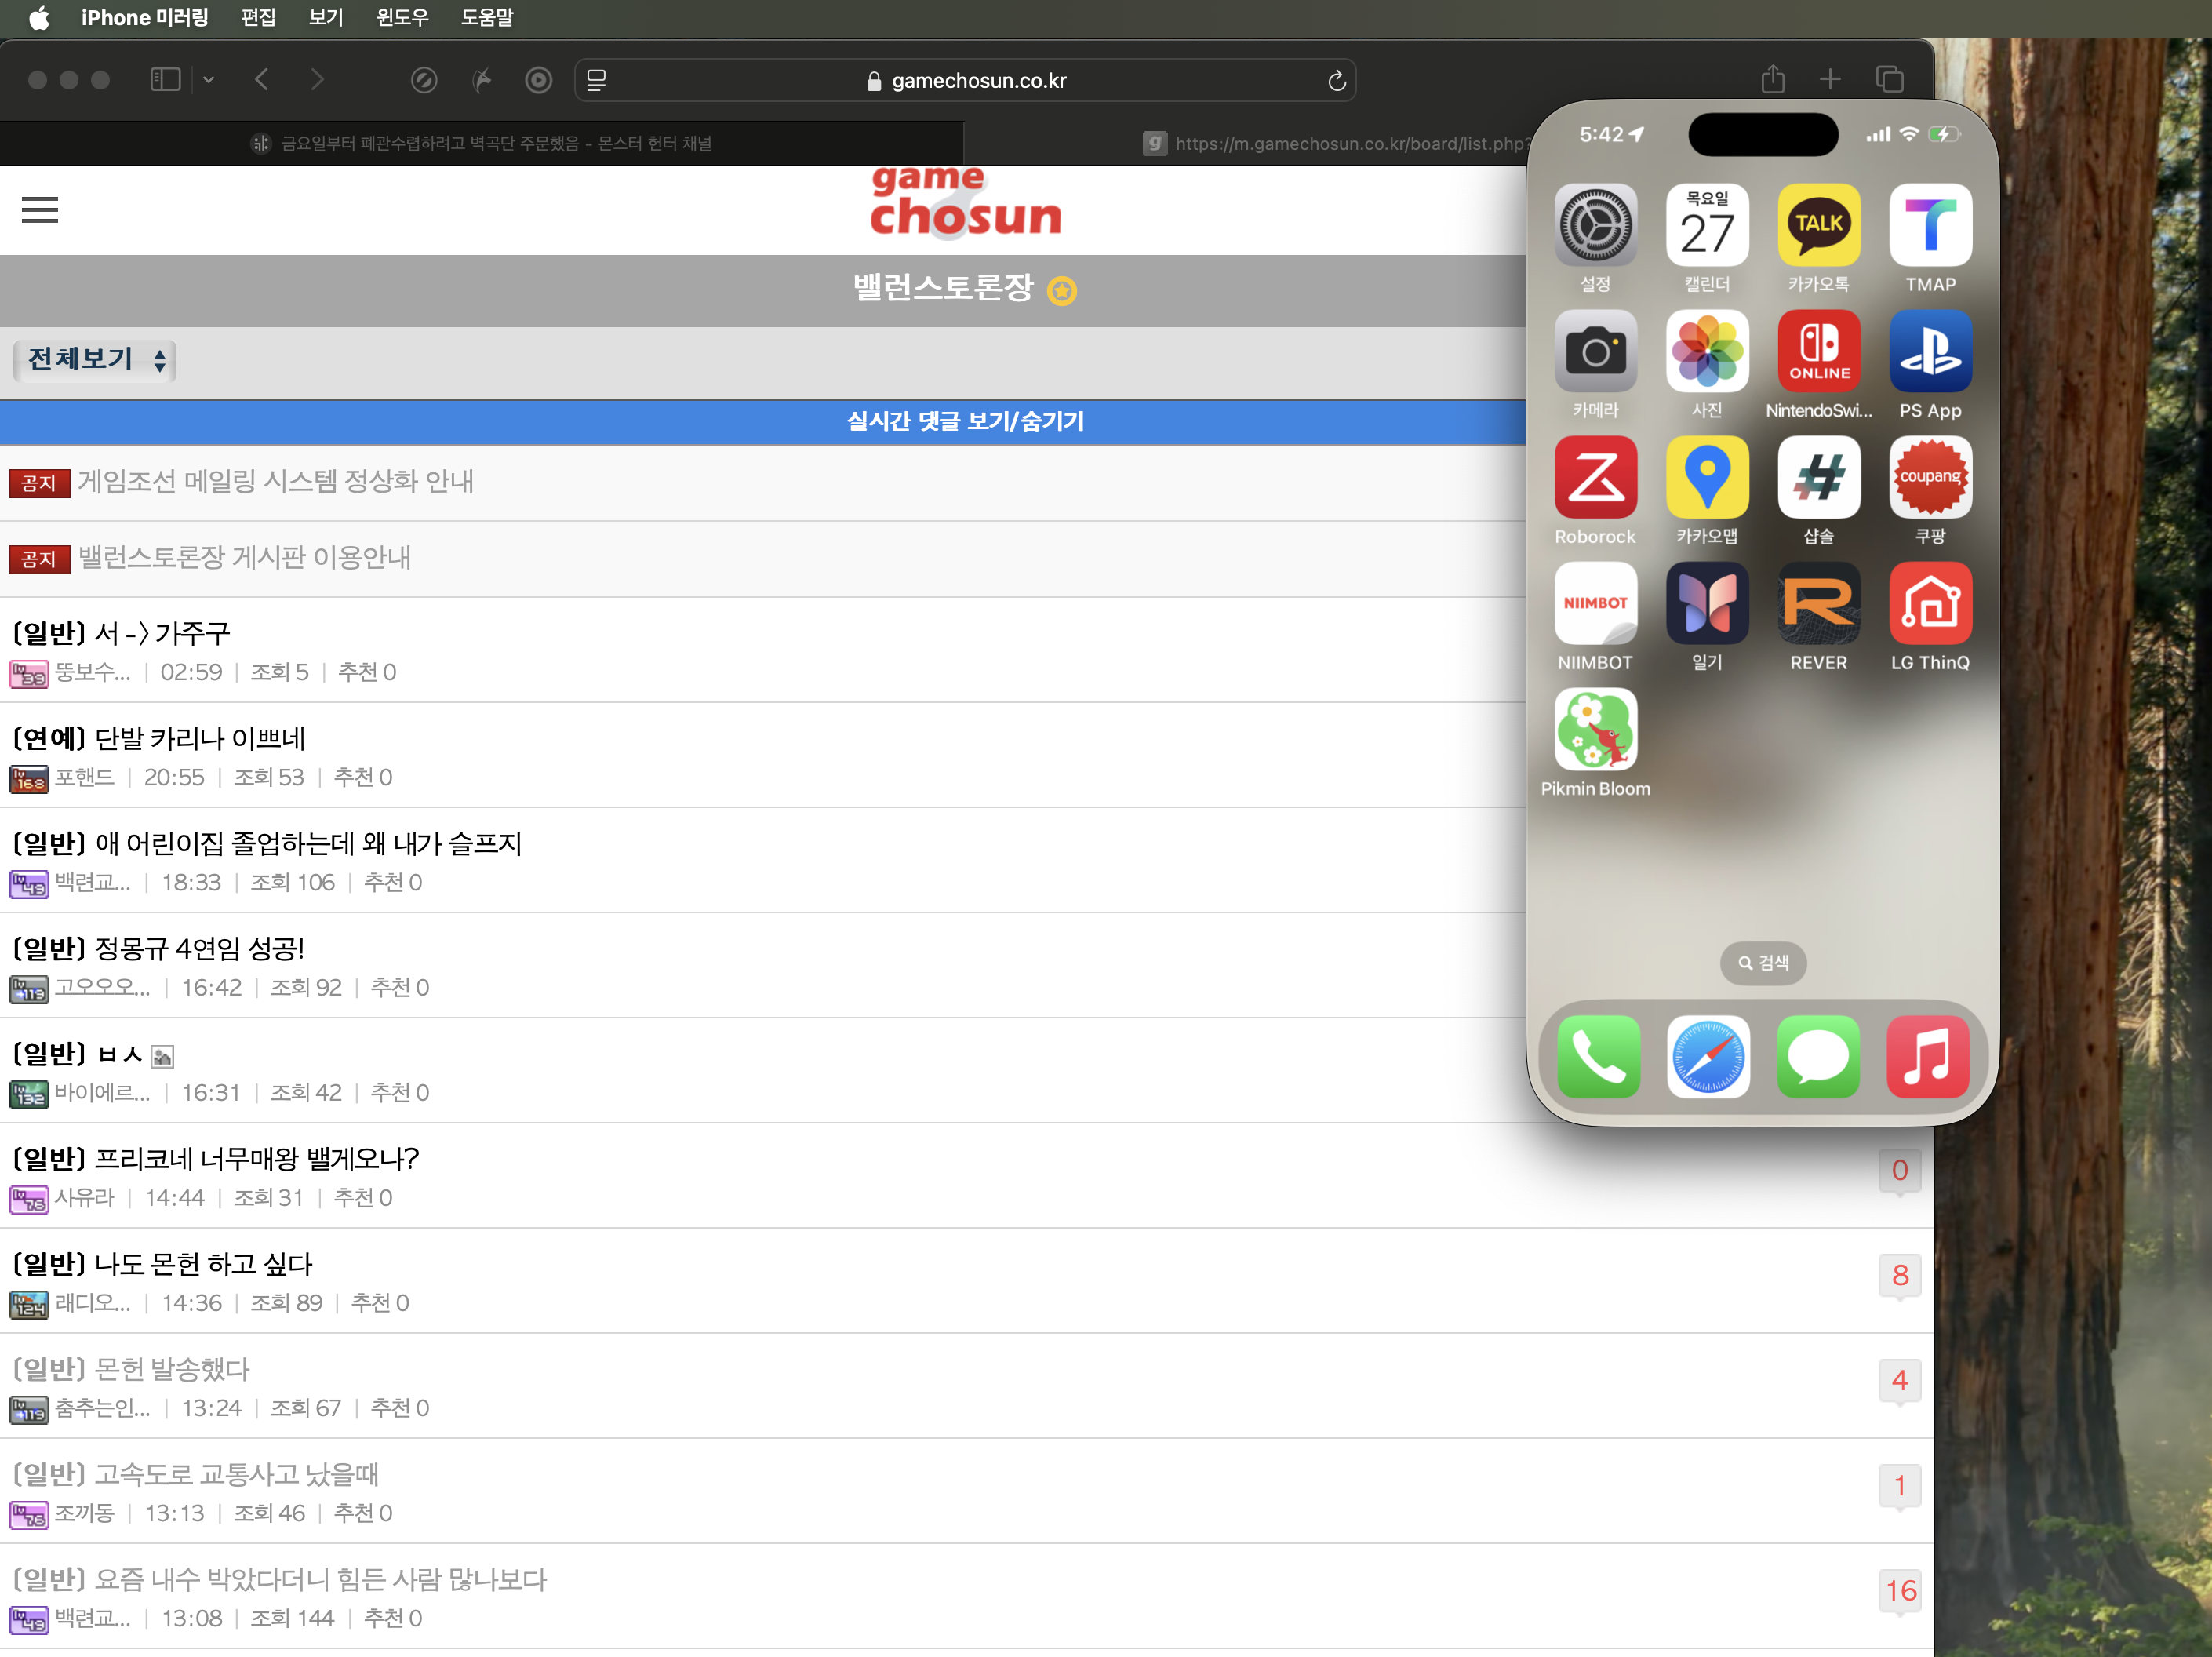The image size is (2212, 1657).
Task: Toggle the favorite star beside 밸런스토론장
Action: [x=1061, y=291]
